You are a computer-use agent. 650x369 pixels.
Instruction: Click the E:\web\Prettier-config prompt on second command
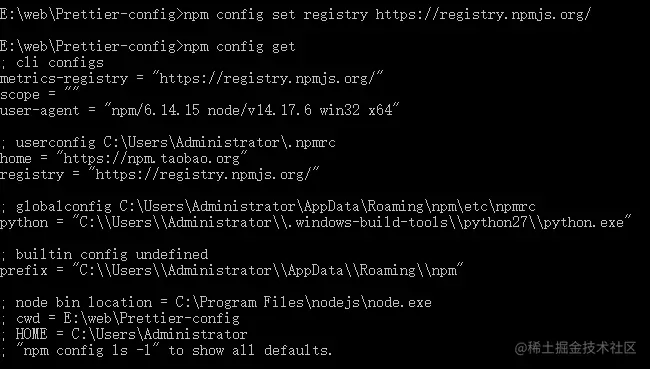point(92,46)
